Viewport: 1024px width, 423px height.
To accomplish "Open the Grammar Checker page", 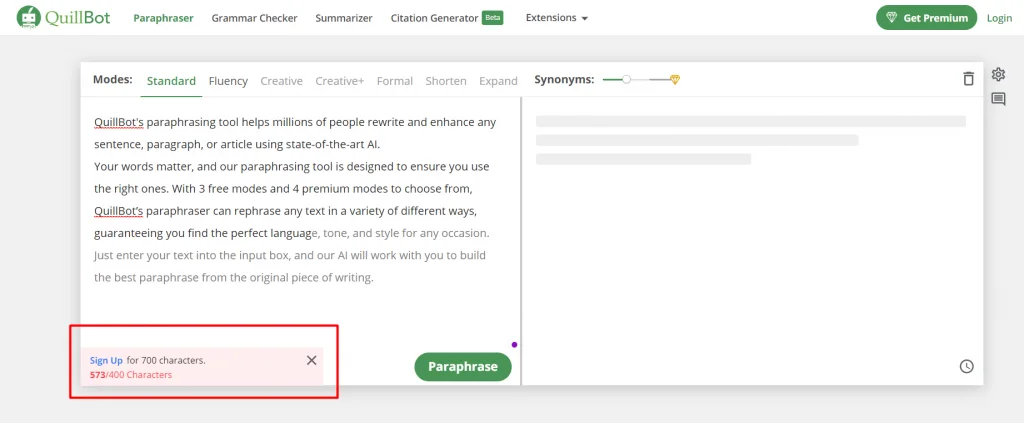I will point(254,18).
